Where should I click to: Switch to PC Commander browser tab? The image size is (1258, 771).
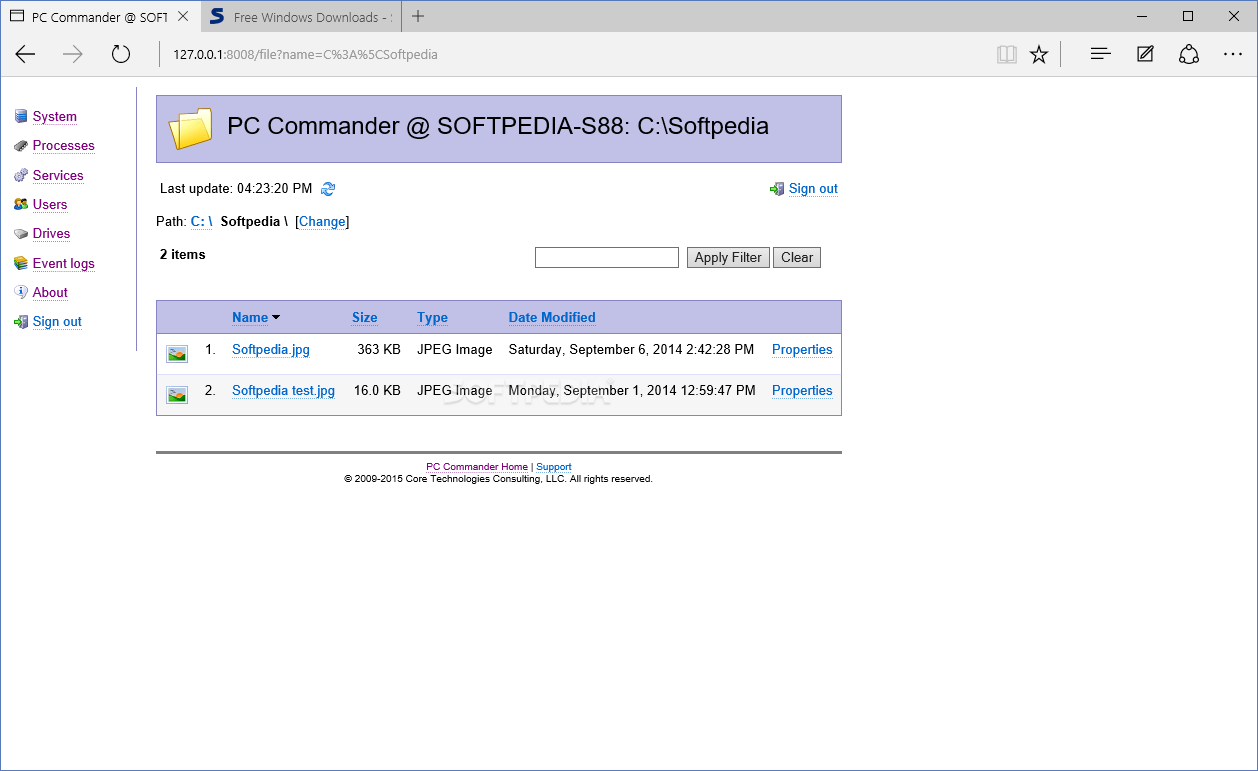click(x=99, y=17)
